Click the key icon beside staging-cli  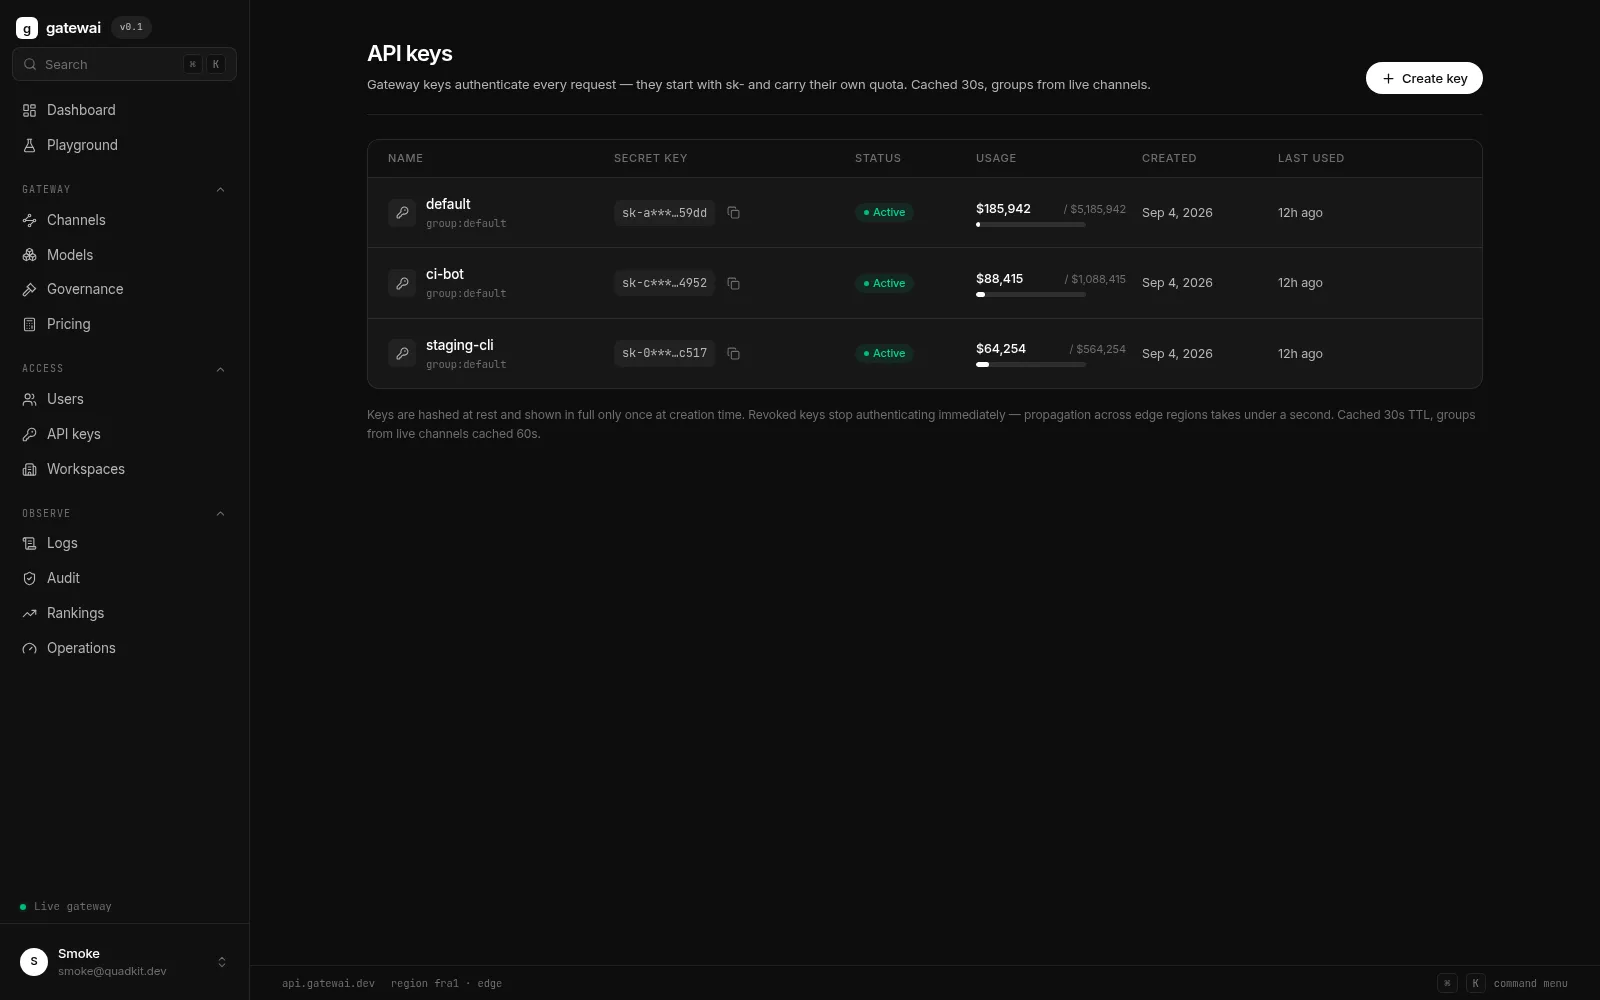tap(402, 353)
